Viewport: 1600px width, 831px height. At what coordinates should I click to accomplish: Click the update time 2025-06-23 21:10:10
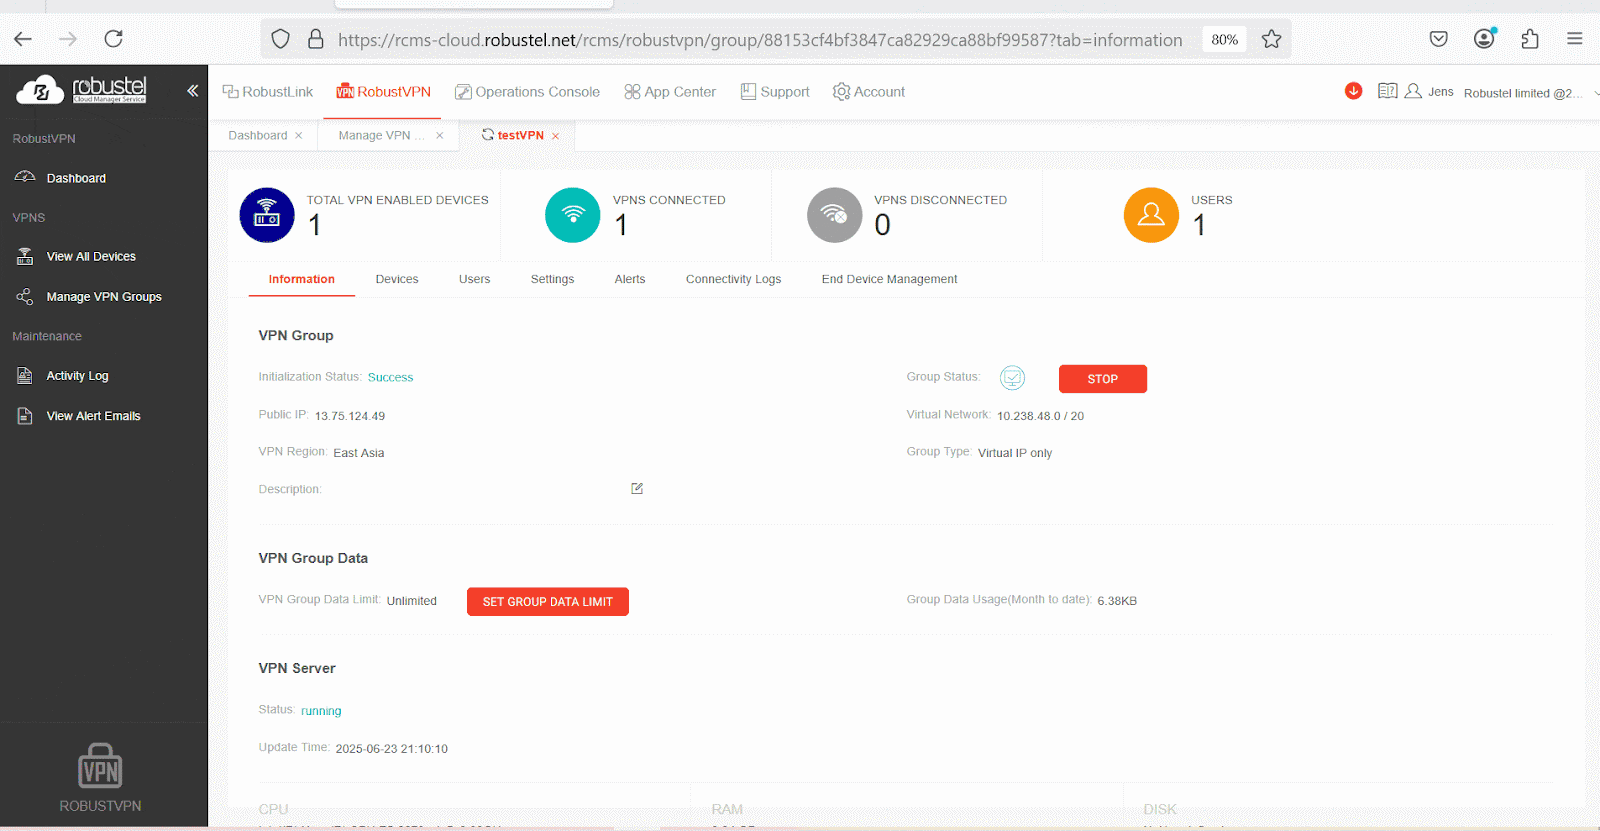392,749
